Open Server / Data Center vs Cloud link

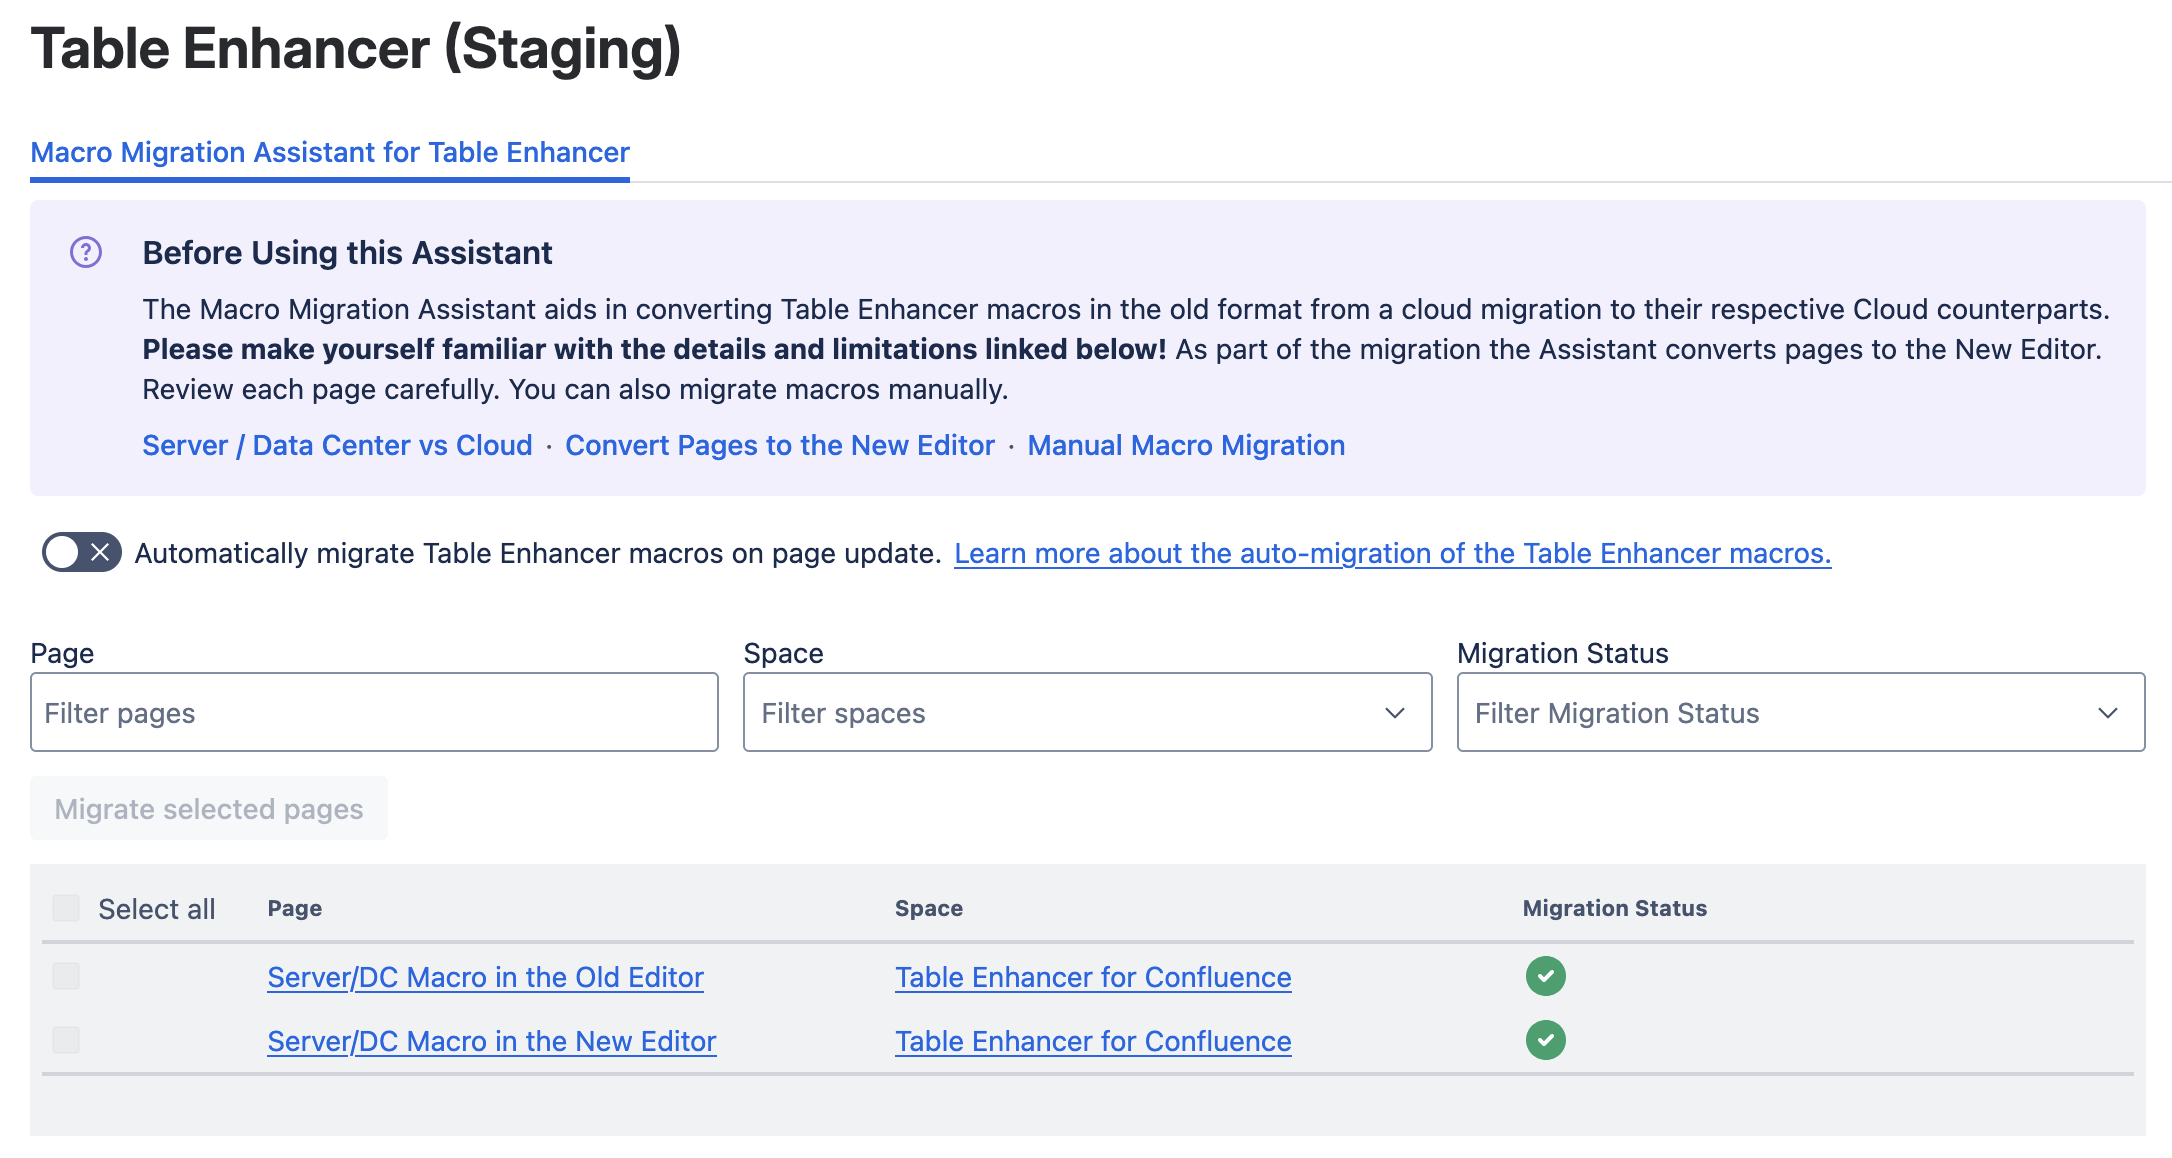337,445
